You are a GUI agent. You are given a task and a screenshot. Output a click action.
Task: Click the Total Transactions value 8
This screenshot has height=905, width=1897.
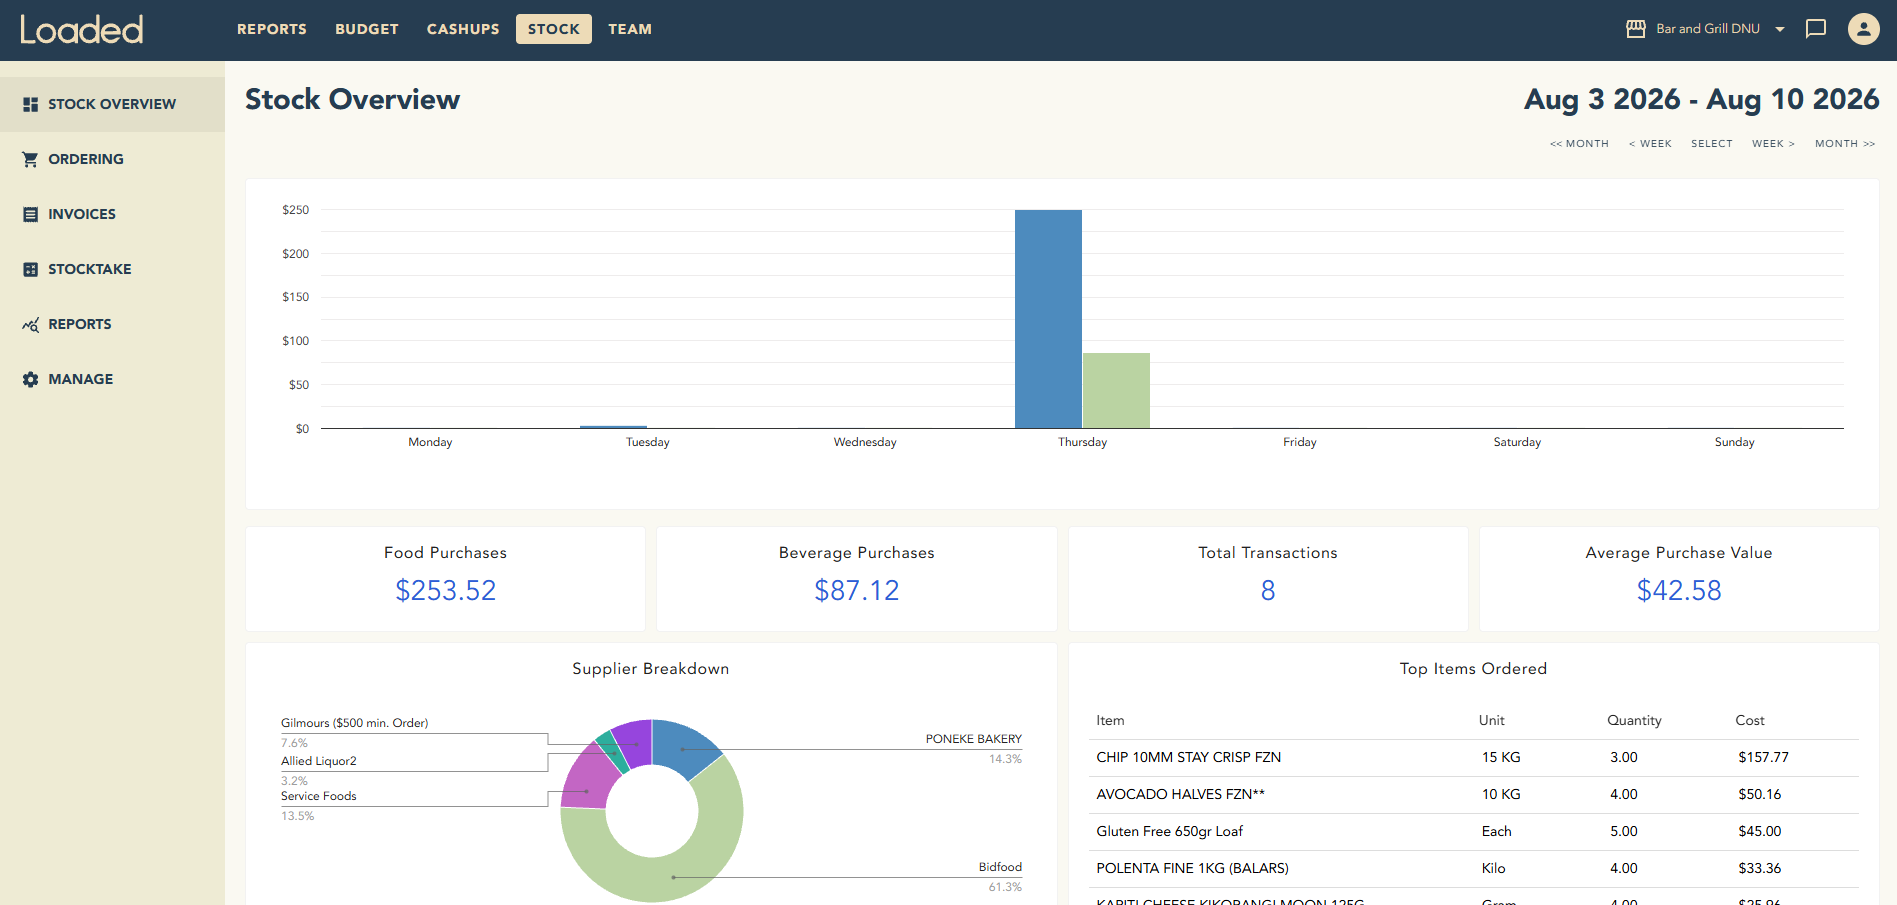click(x=1268, y=591)
